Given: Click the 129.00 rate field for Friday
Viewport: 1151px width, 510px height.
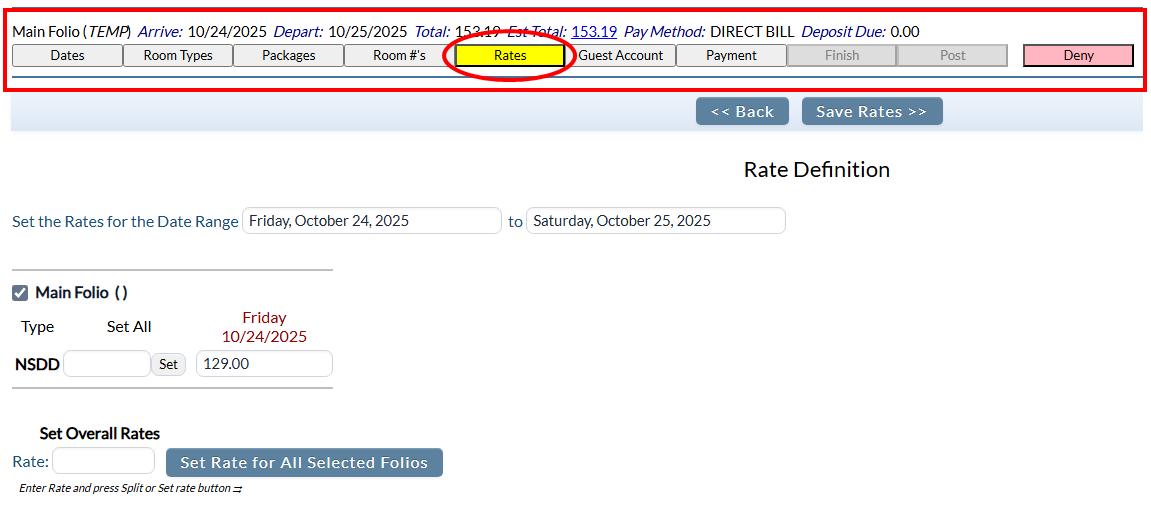Looking at the screenshot, I should (264, 364).
